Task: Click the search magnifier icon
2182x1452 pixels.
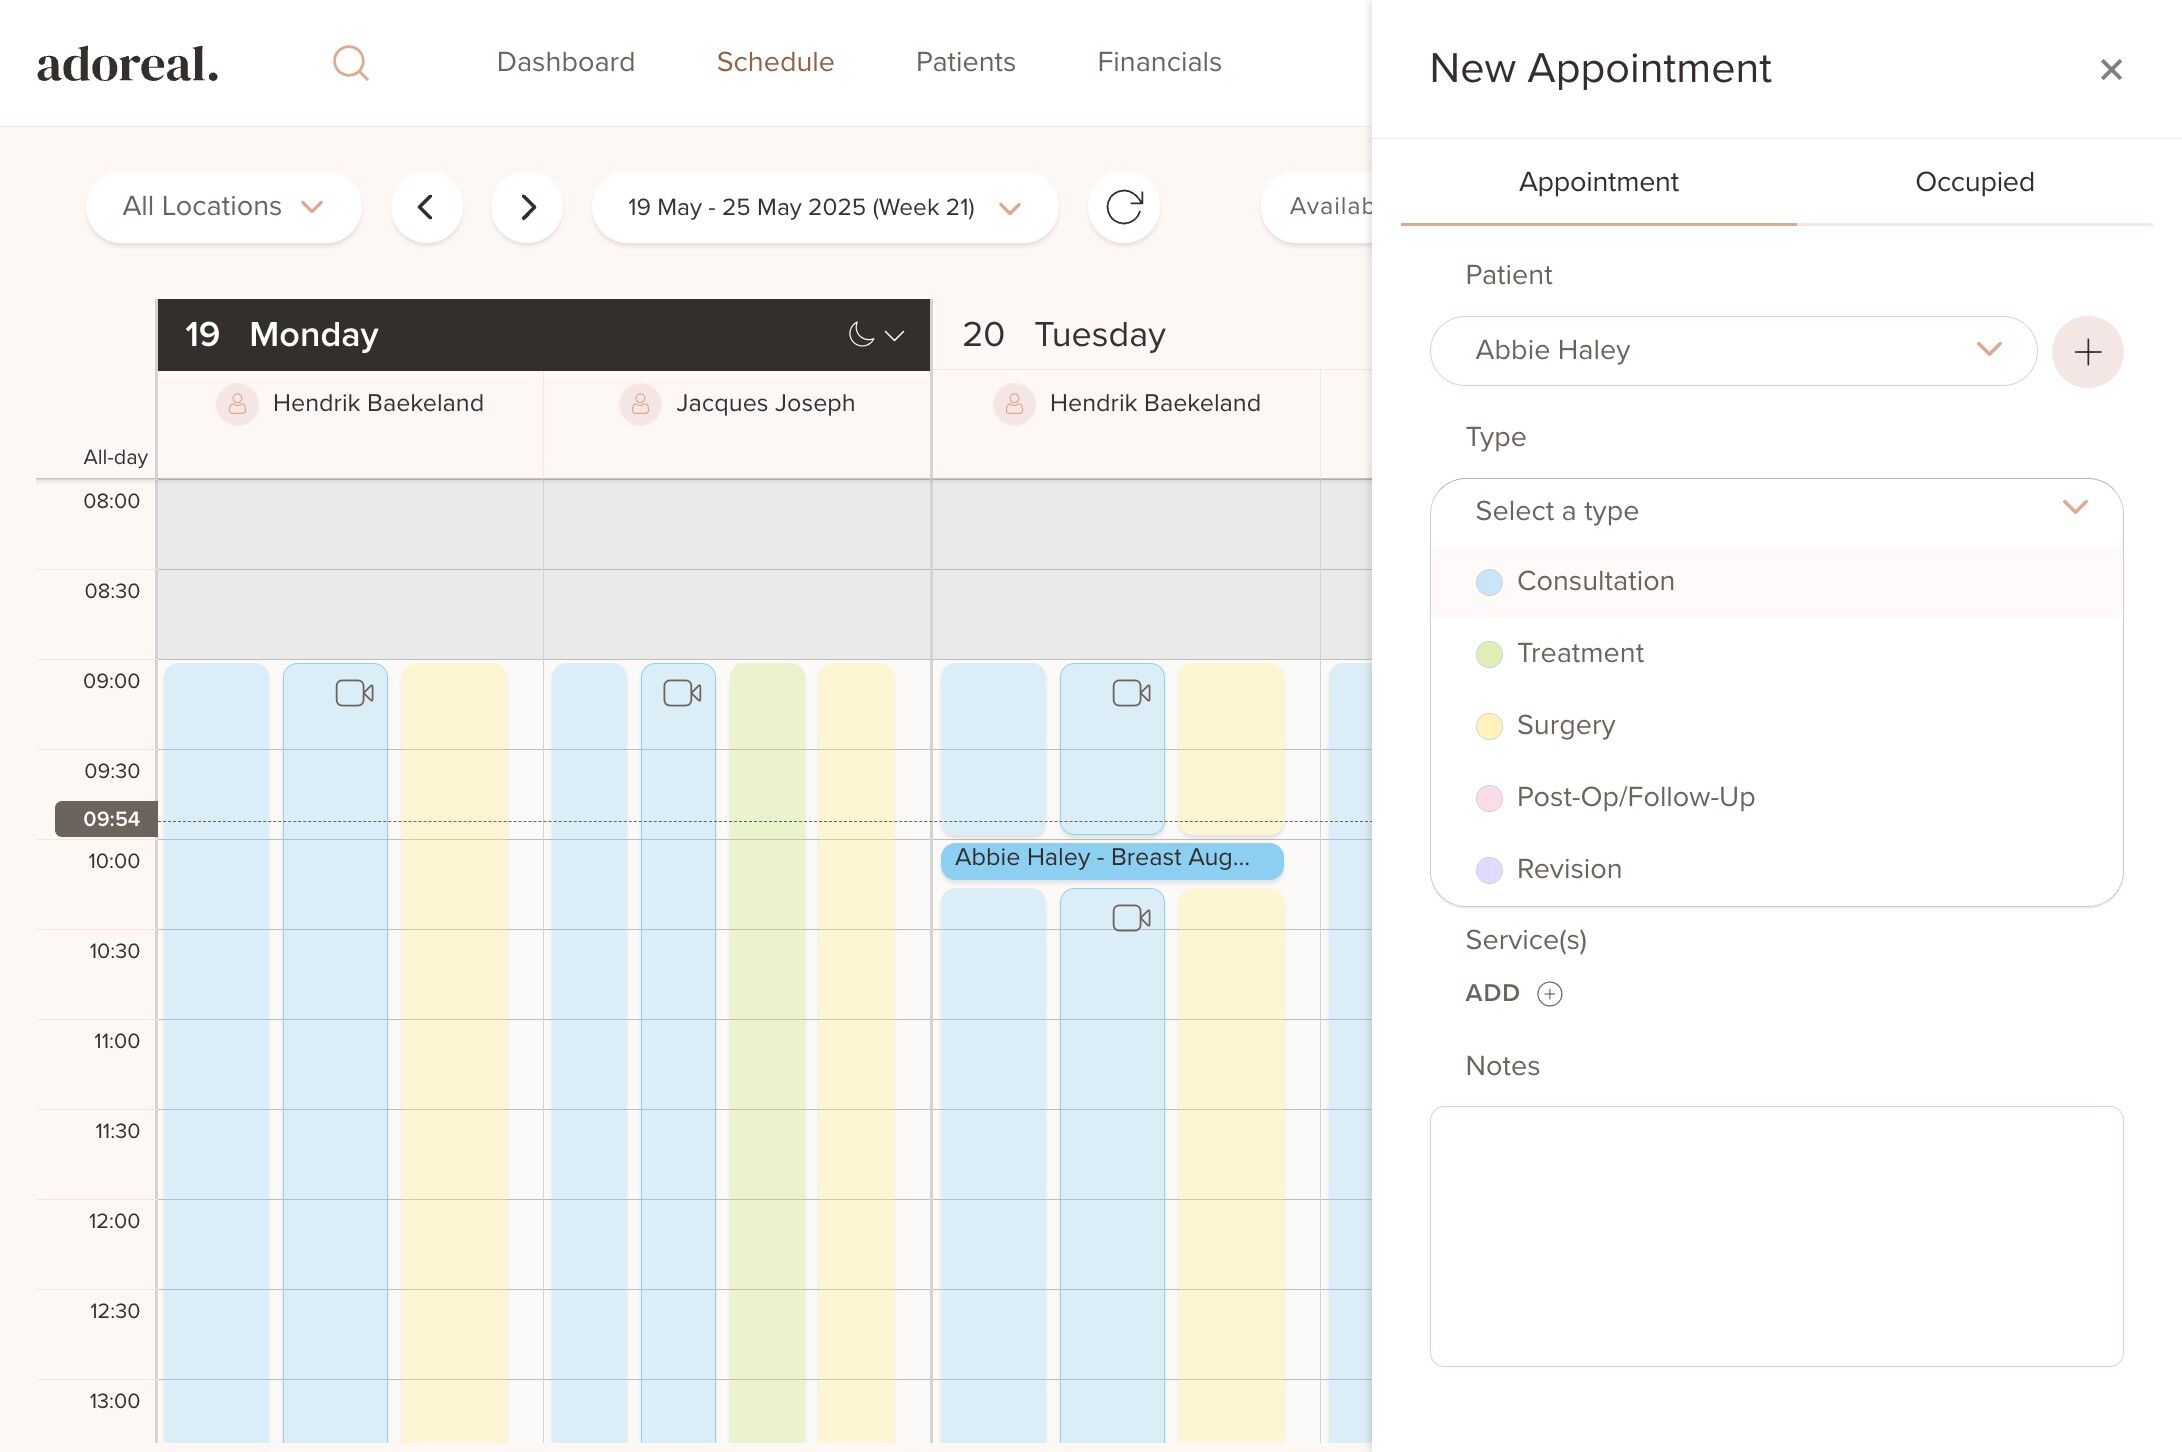Action: [x=350, y=64]
